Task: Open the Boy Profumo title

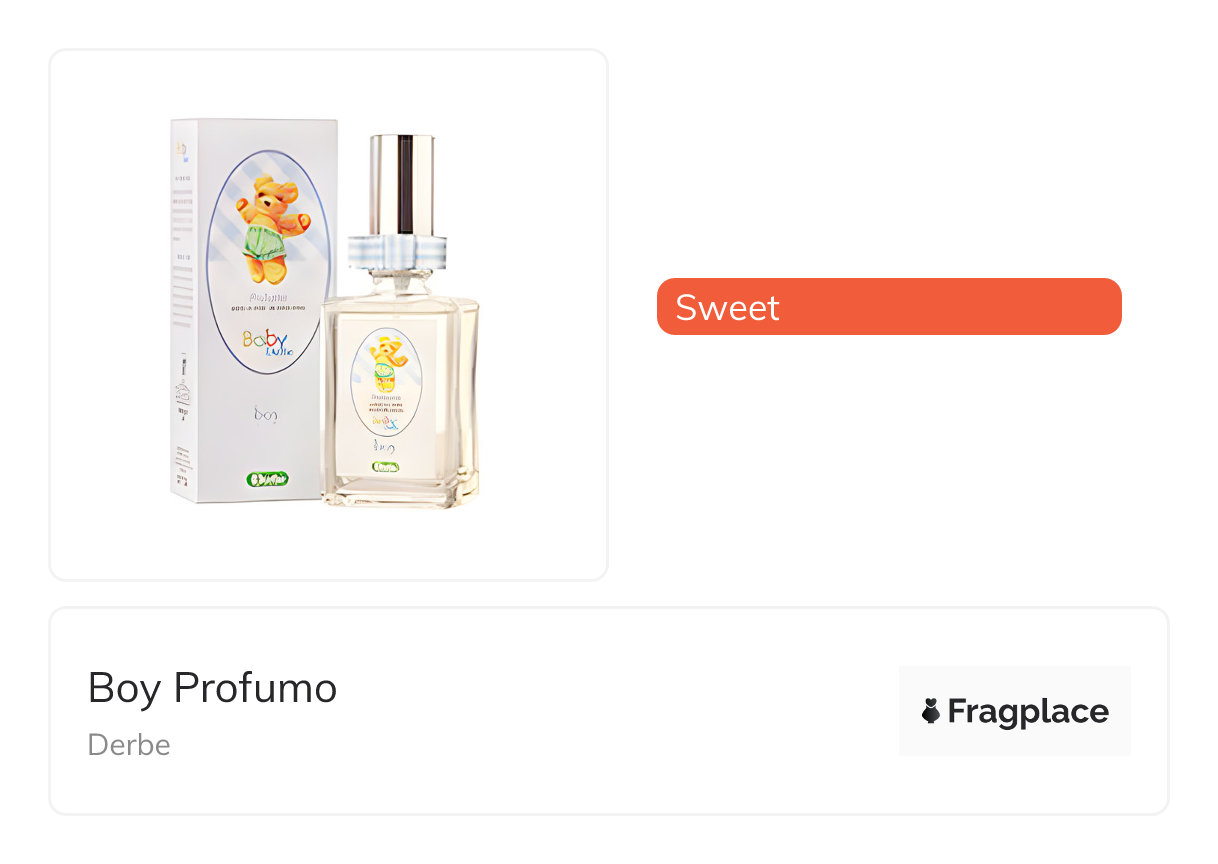Action: 212,688
